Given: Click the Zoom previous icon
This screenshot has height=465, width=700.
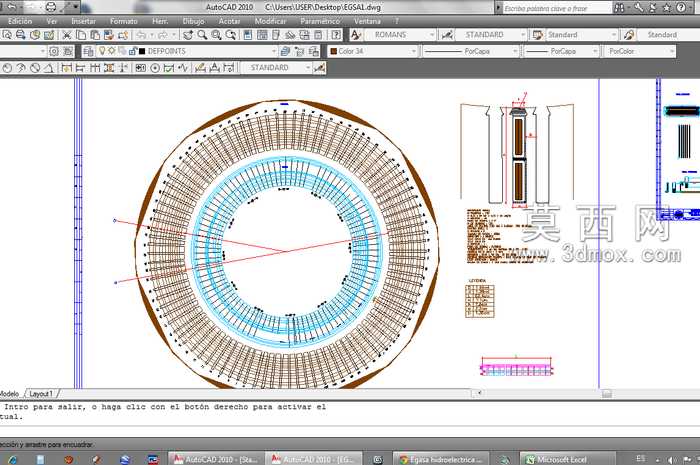Looking at the screenshot, I should (x=231, y=35).
